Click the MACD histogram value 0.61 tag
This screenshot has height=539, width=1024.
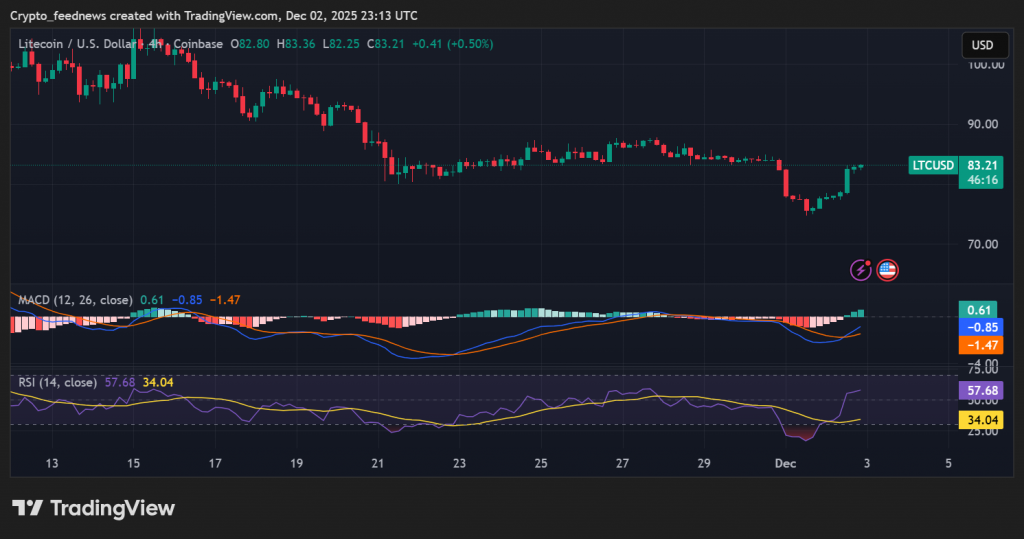coord(978,310)
